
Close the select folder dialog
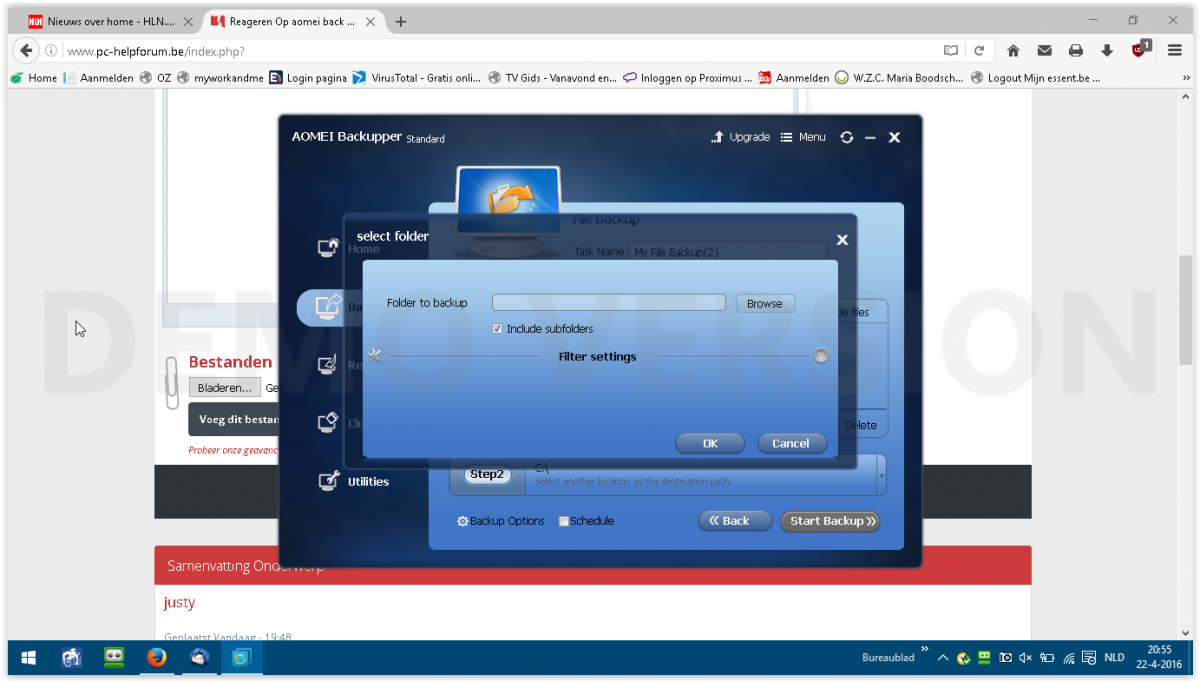point(842,240)
